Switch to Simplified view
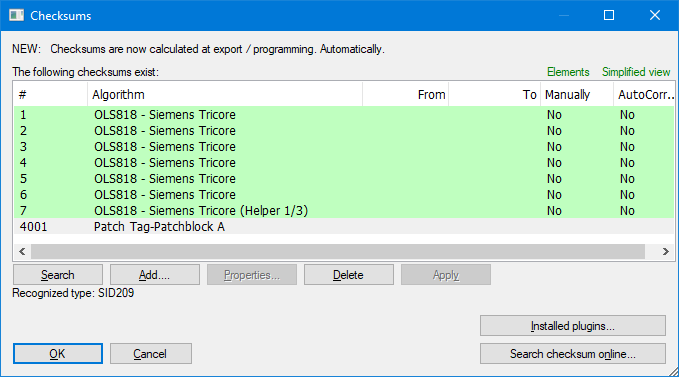The width and height of the screenshot is (679, 377). pyautogui.click(x=636, y=72)
